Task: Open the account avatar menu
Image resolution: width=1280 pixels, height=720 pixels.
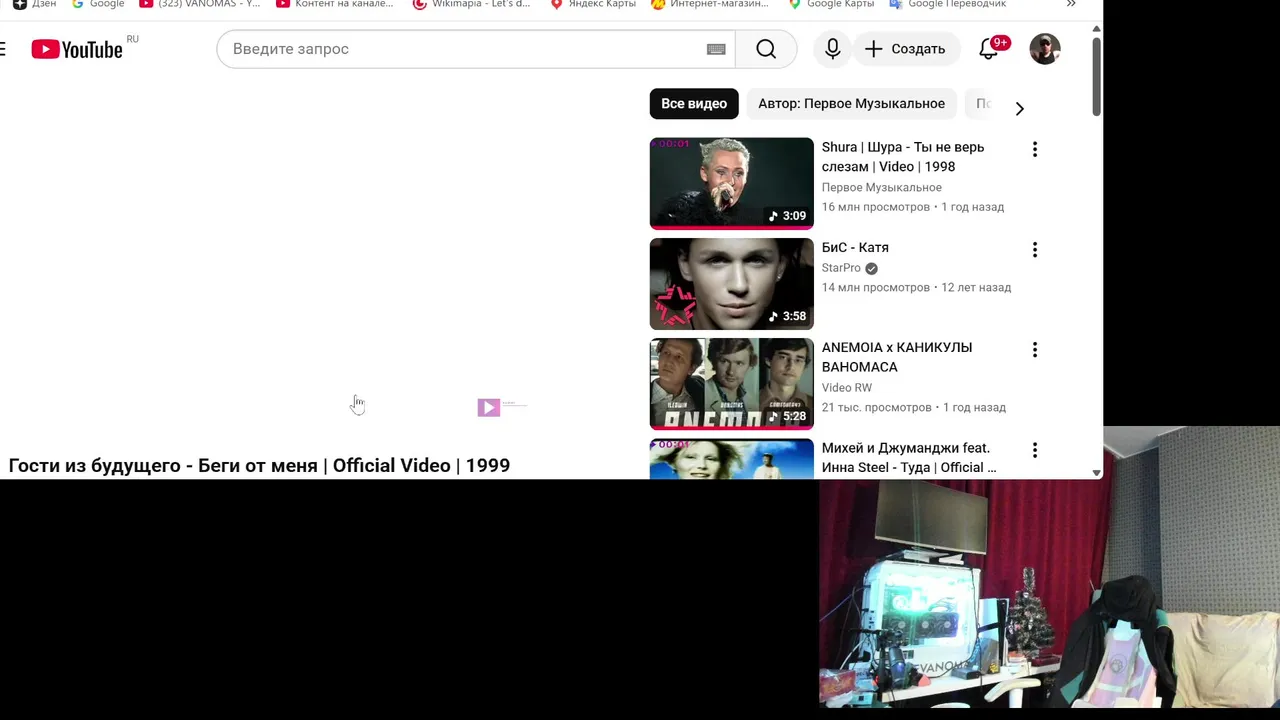Action: pos(1045,49)
